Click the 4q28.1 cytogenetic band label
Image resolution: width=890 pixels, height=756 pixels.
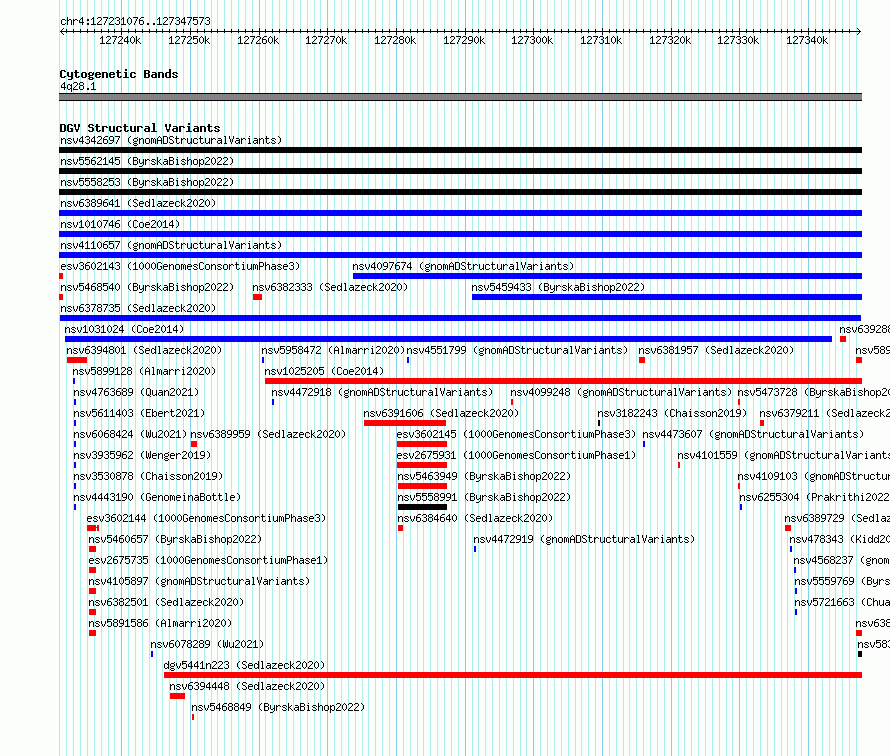[78, 86]
